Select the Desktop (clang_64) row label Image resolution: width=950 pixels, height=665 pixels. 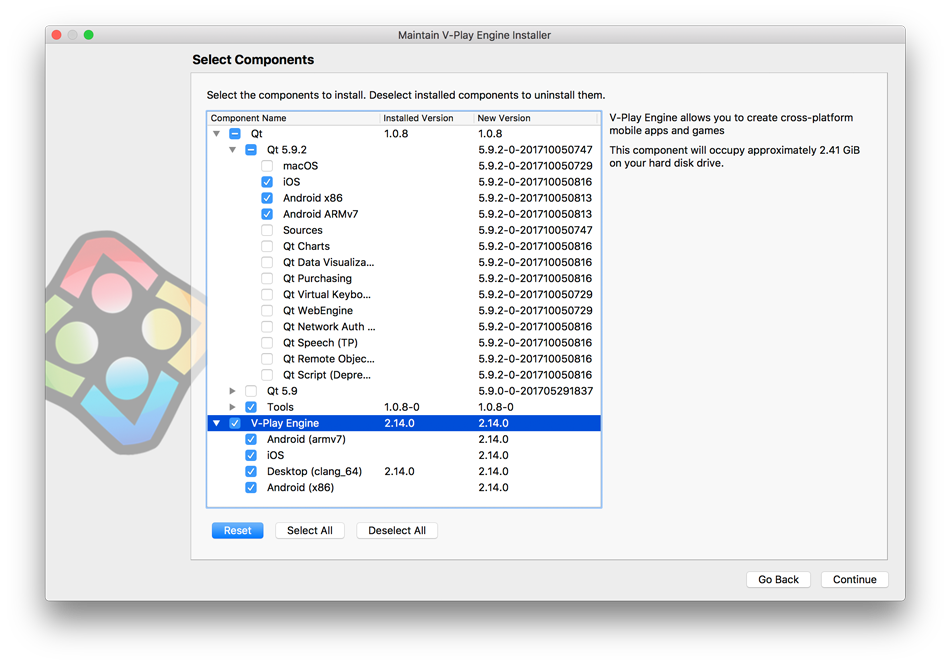314,471
